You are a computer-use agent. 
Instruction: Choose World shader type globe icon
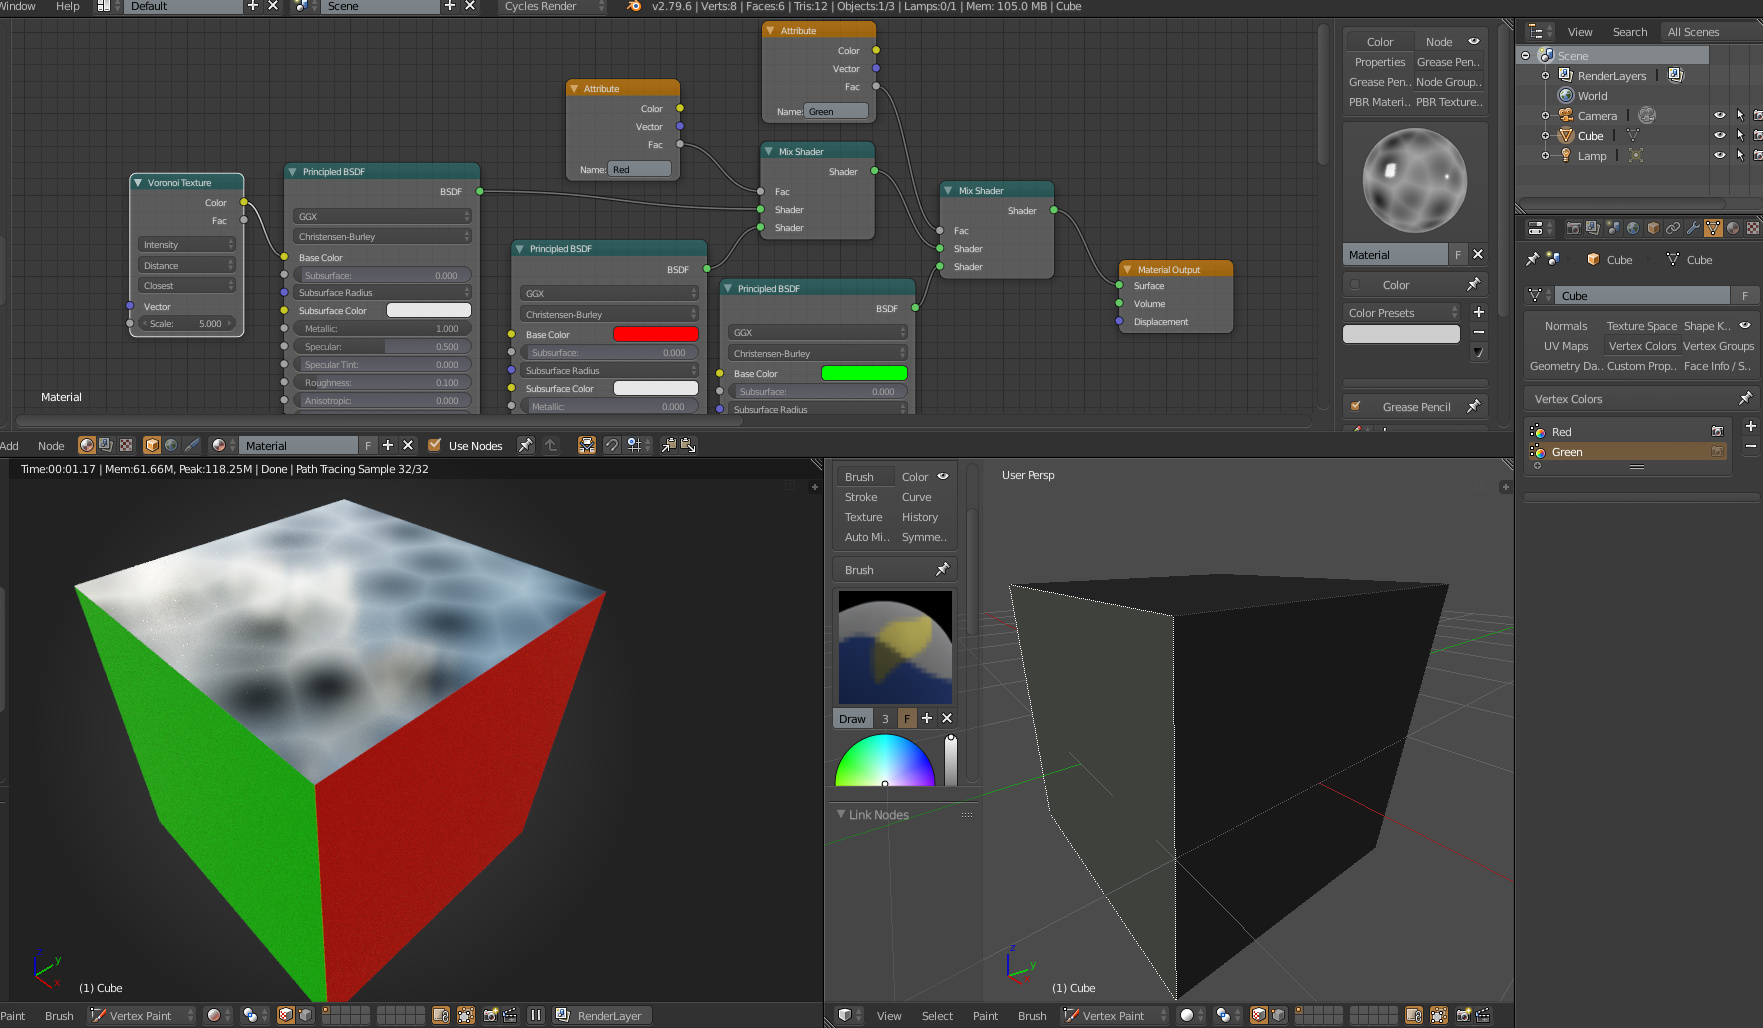pyautogui.click(x=171, y=445)
